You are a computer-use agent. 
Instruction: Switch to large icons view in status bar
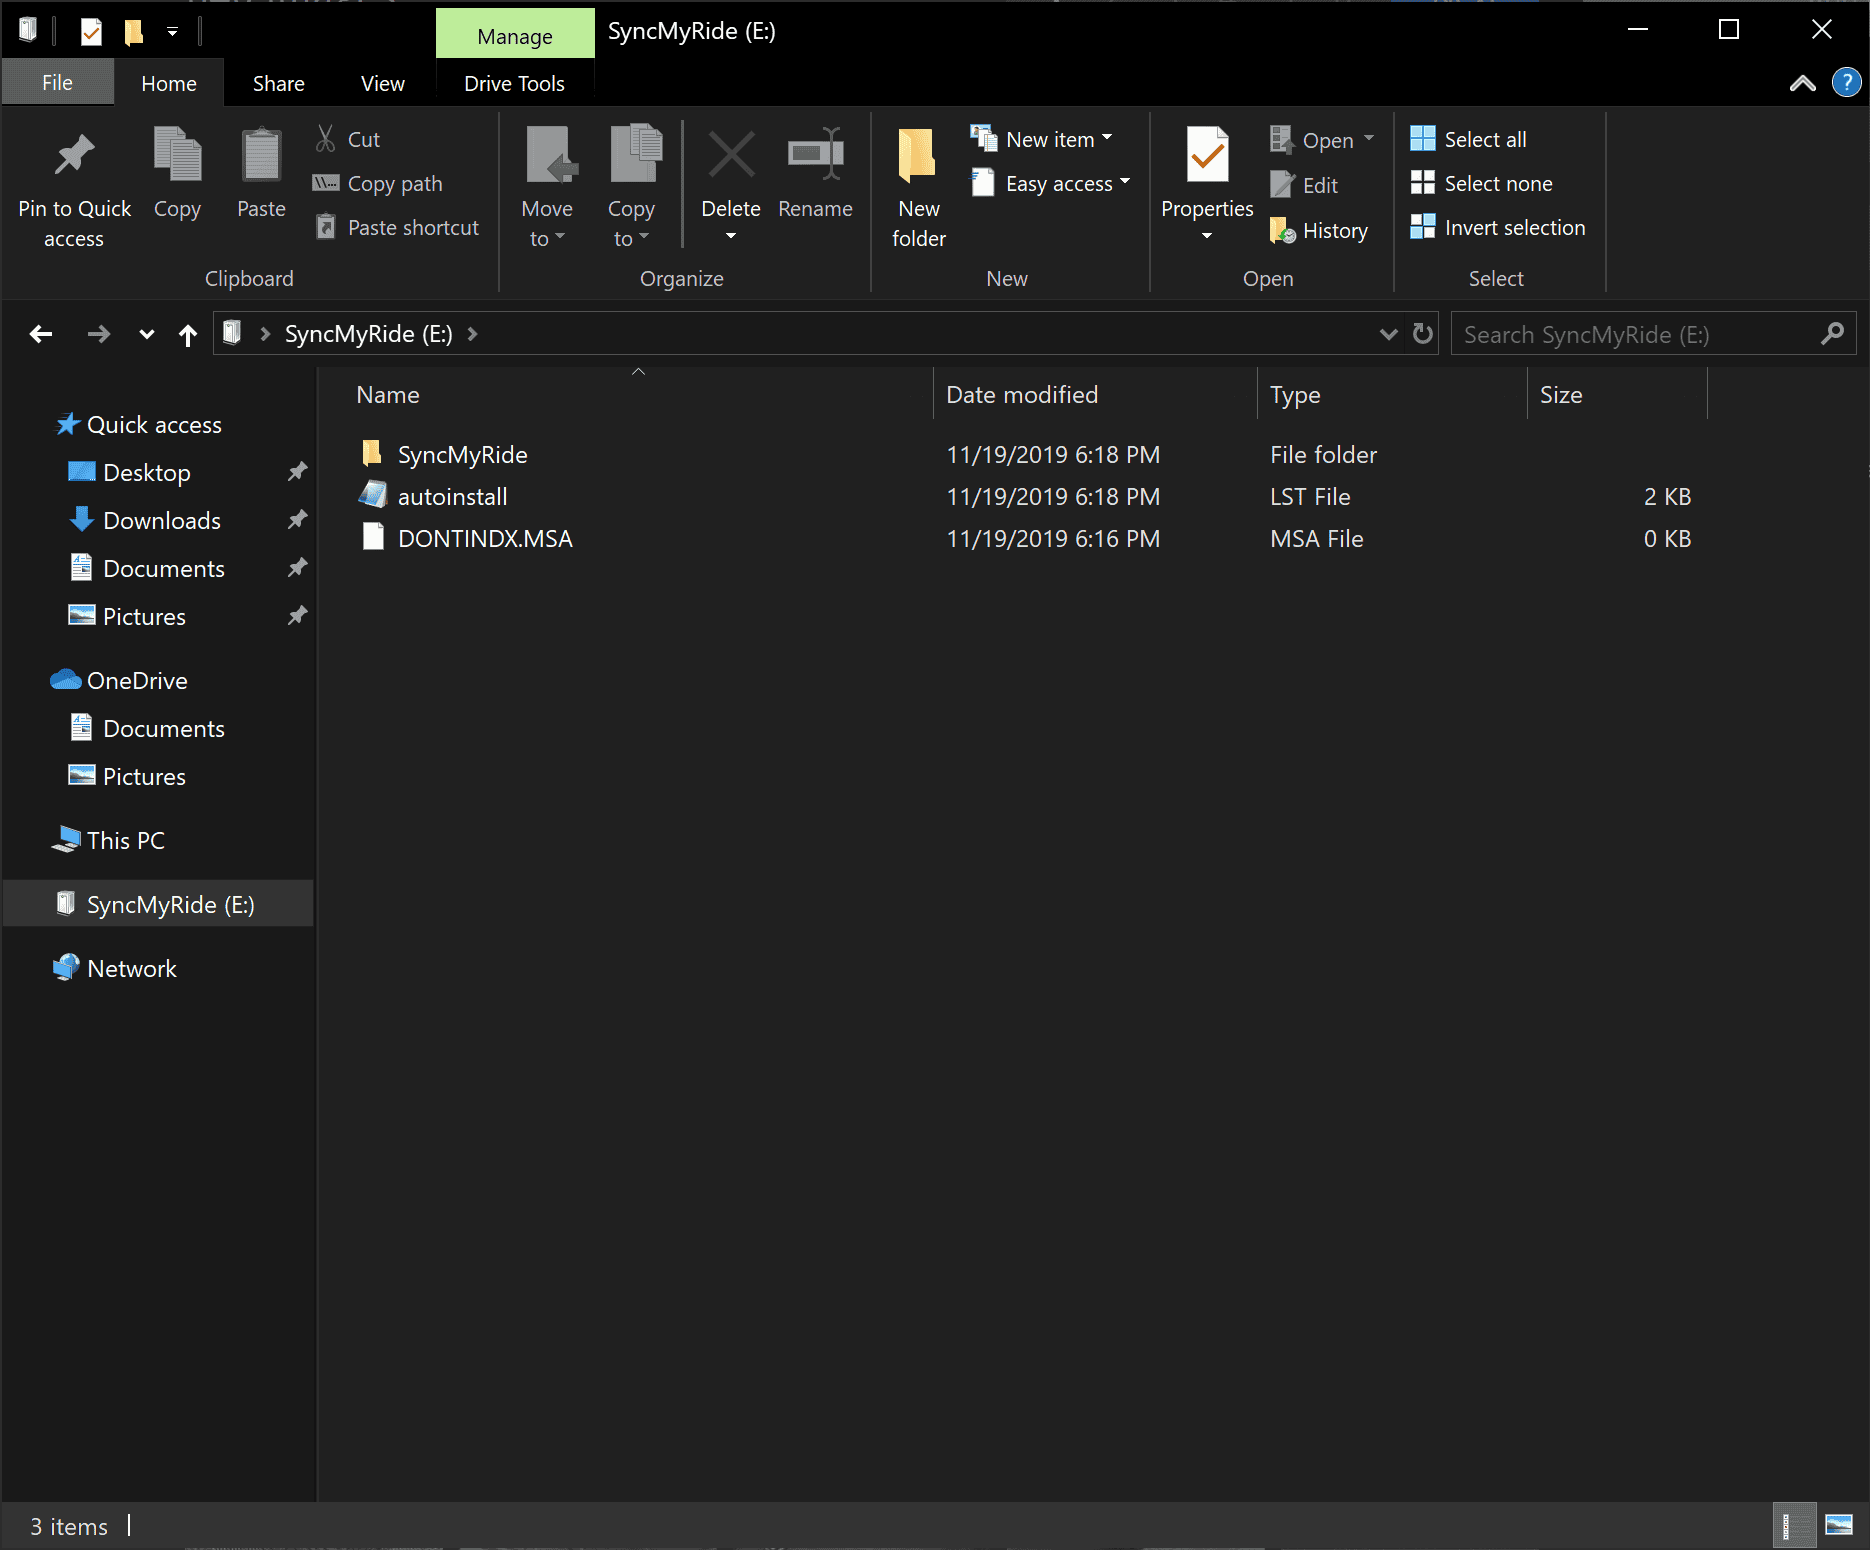pyautogui.click(x=1838, y=1525)
